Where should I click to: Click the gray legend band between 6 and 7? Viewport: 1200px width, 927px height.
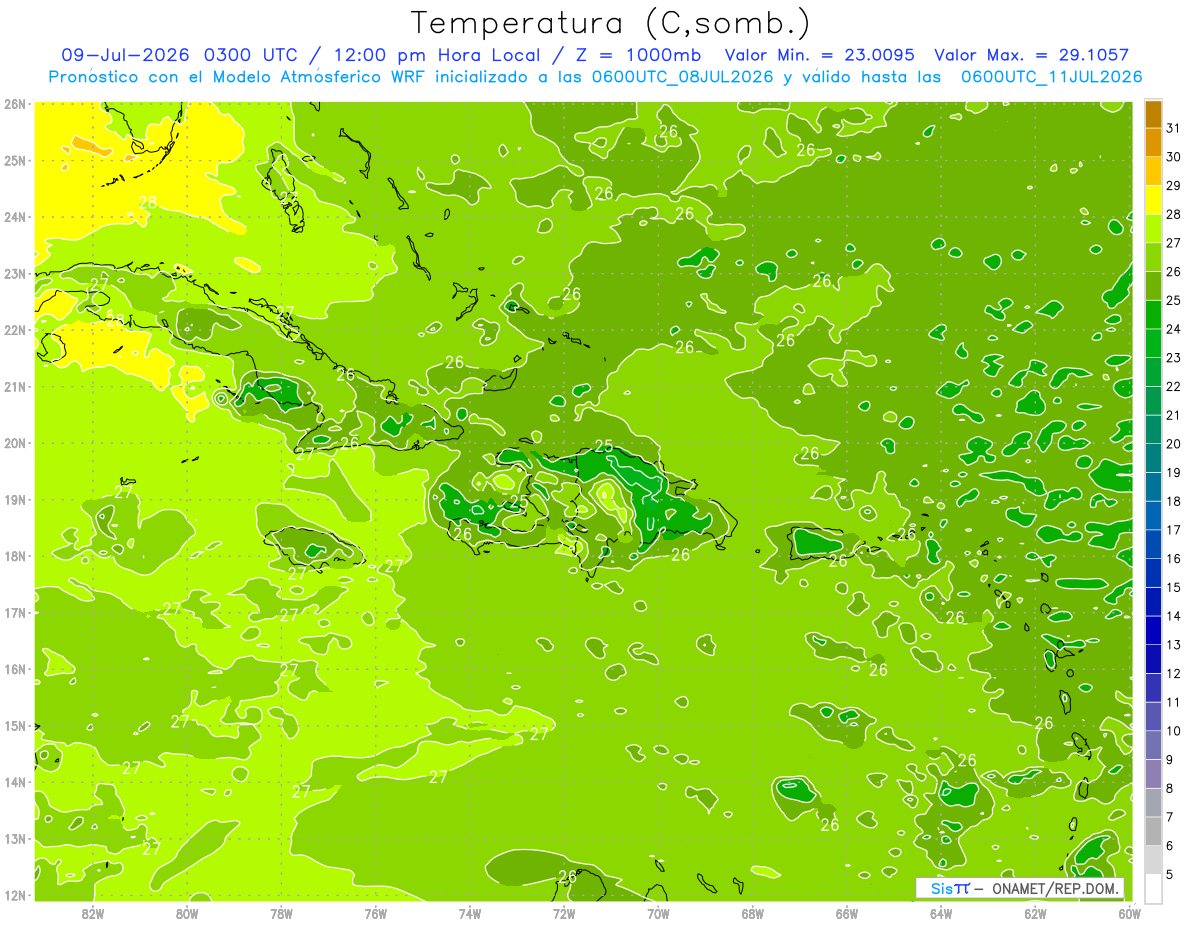[x=1153, y=831]
